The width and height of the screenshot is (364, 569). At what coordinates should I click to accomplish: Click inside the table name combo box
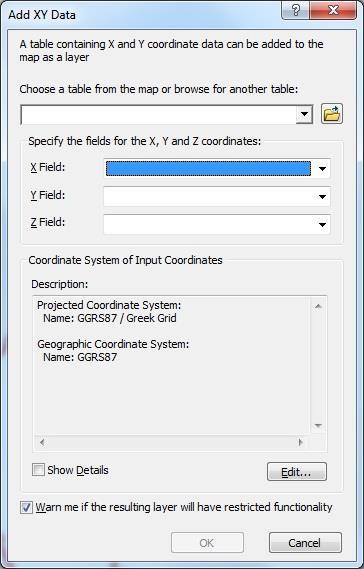[159, 115]
